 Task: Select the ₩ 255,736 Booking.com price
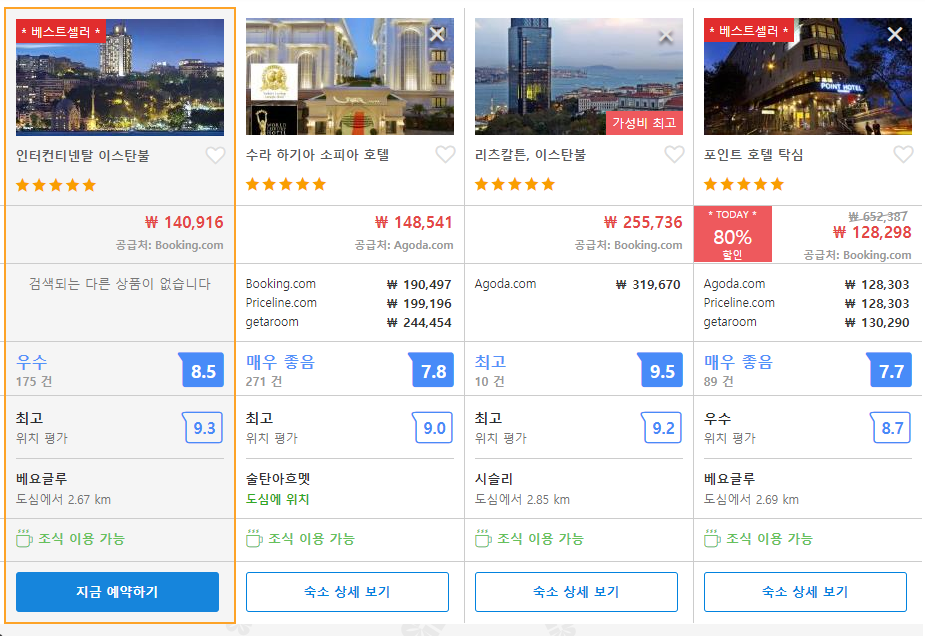[x=642, y=222]
